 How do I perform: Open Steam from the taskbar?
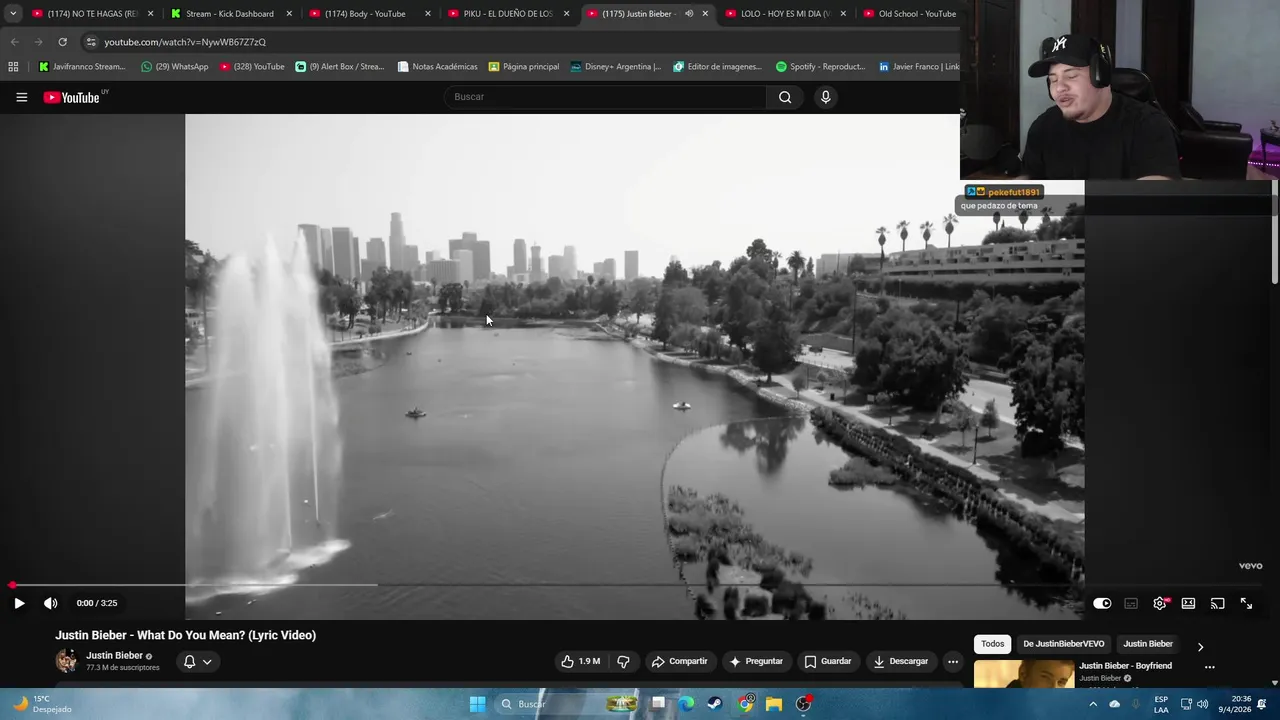[x=715, y=704]
